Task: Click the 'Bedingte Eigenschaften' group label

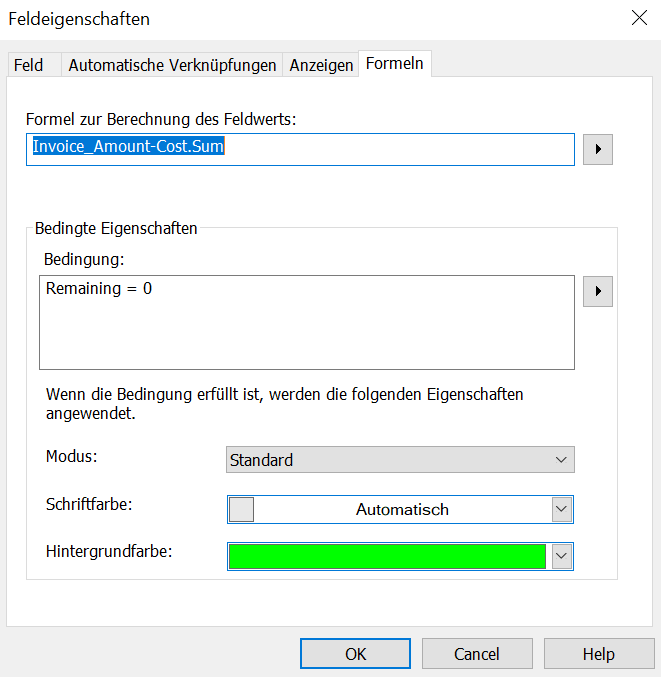Action: (116, 228)
